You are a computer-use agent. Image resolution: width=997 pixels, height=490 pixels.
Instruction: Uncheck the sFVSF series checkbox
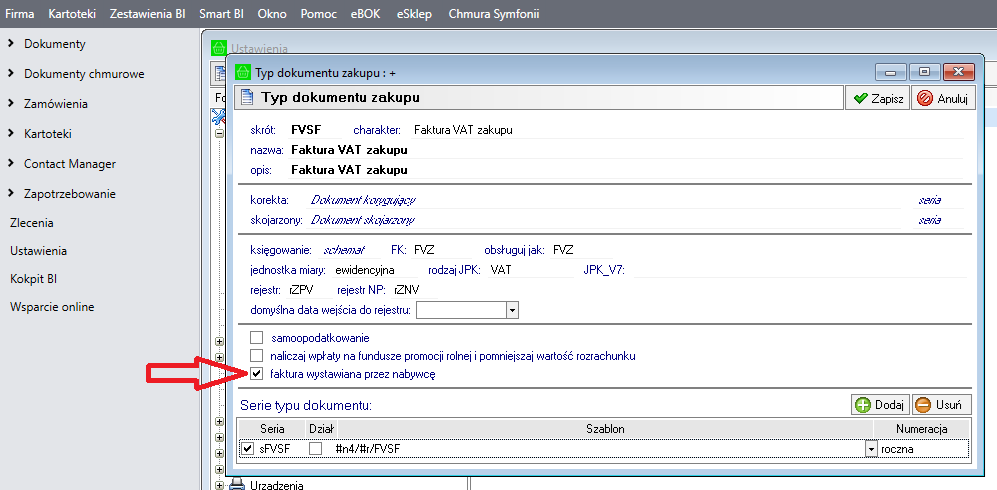(247, 449)
